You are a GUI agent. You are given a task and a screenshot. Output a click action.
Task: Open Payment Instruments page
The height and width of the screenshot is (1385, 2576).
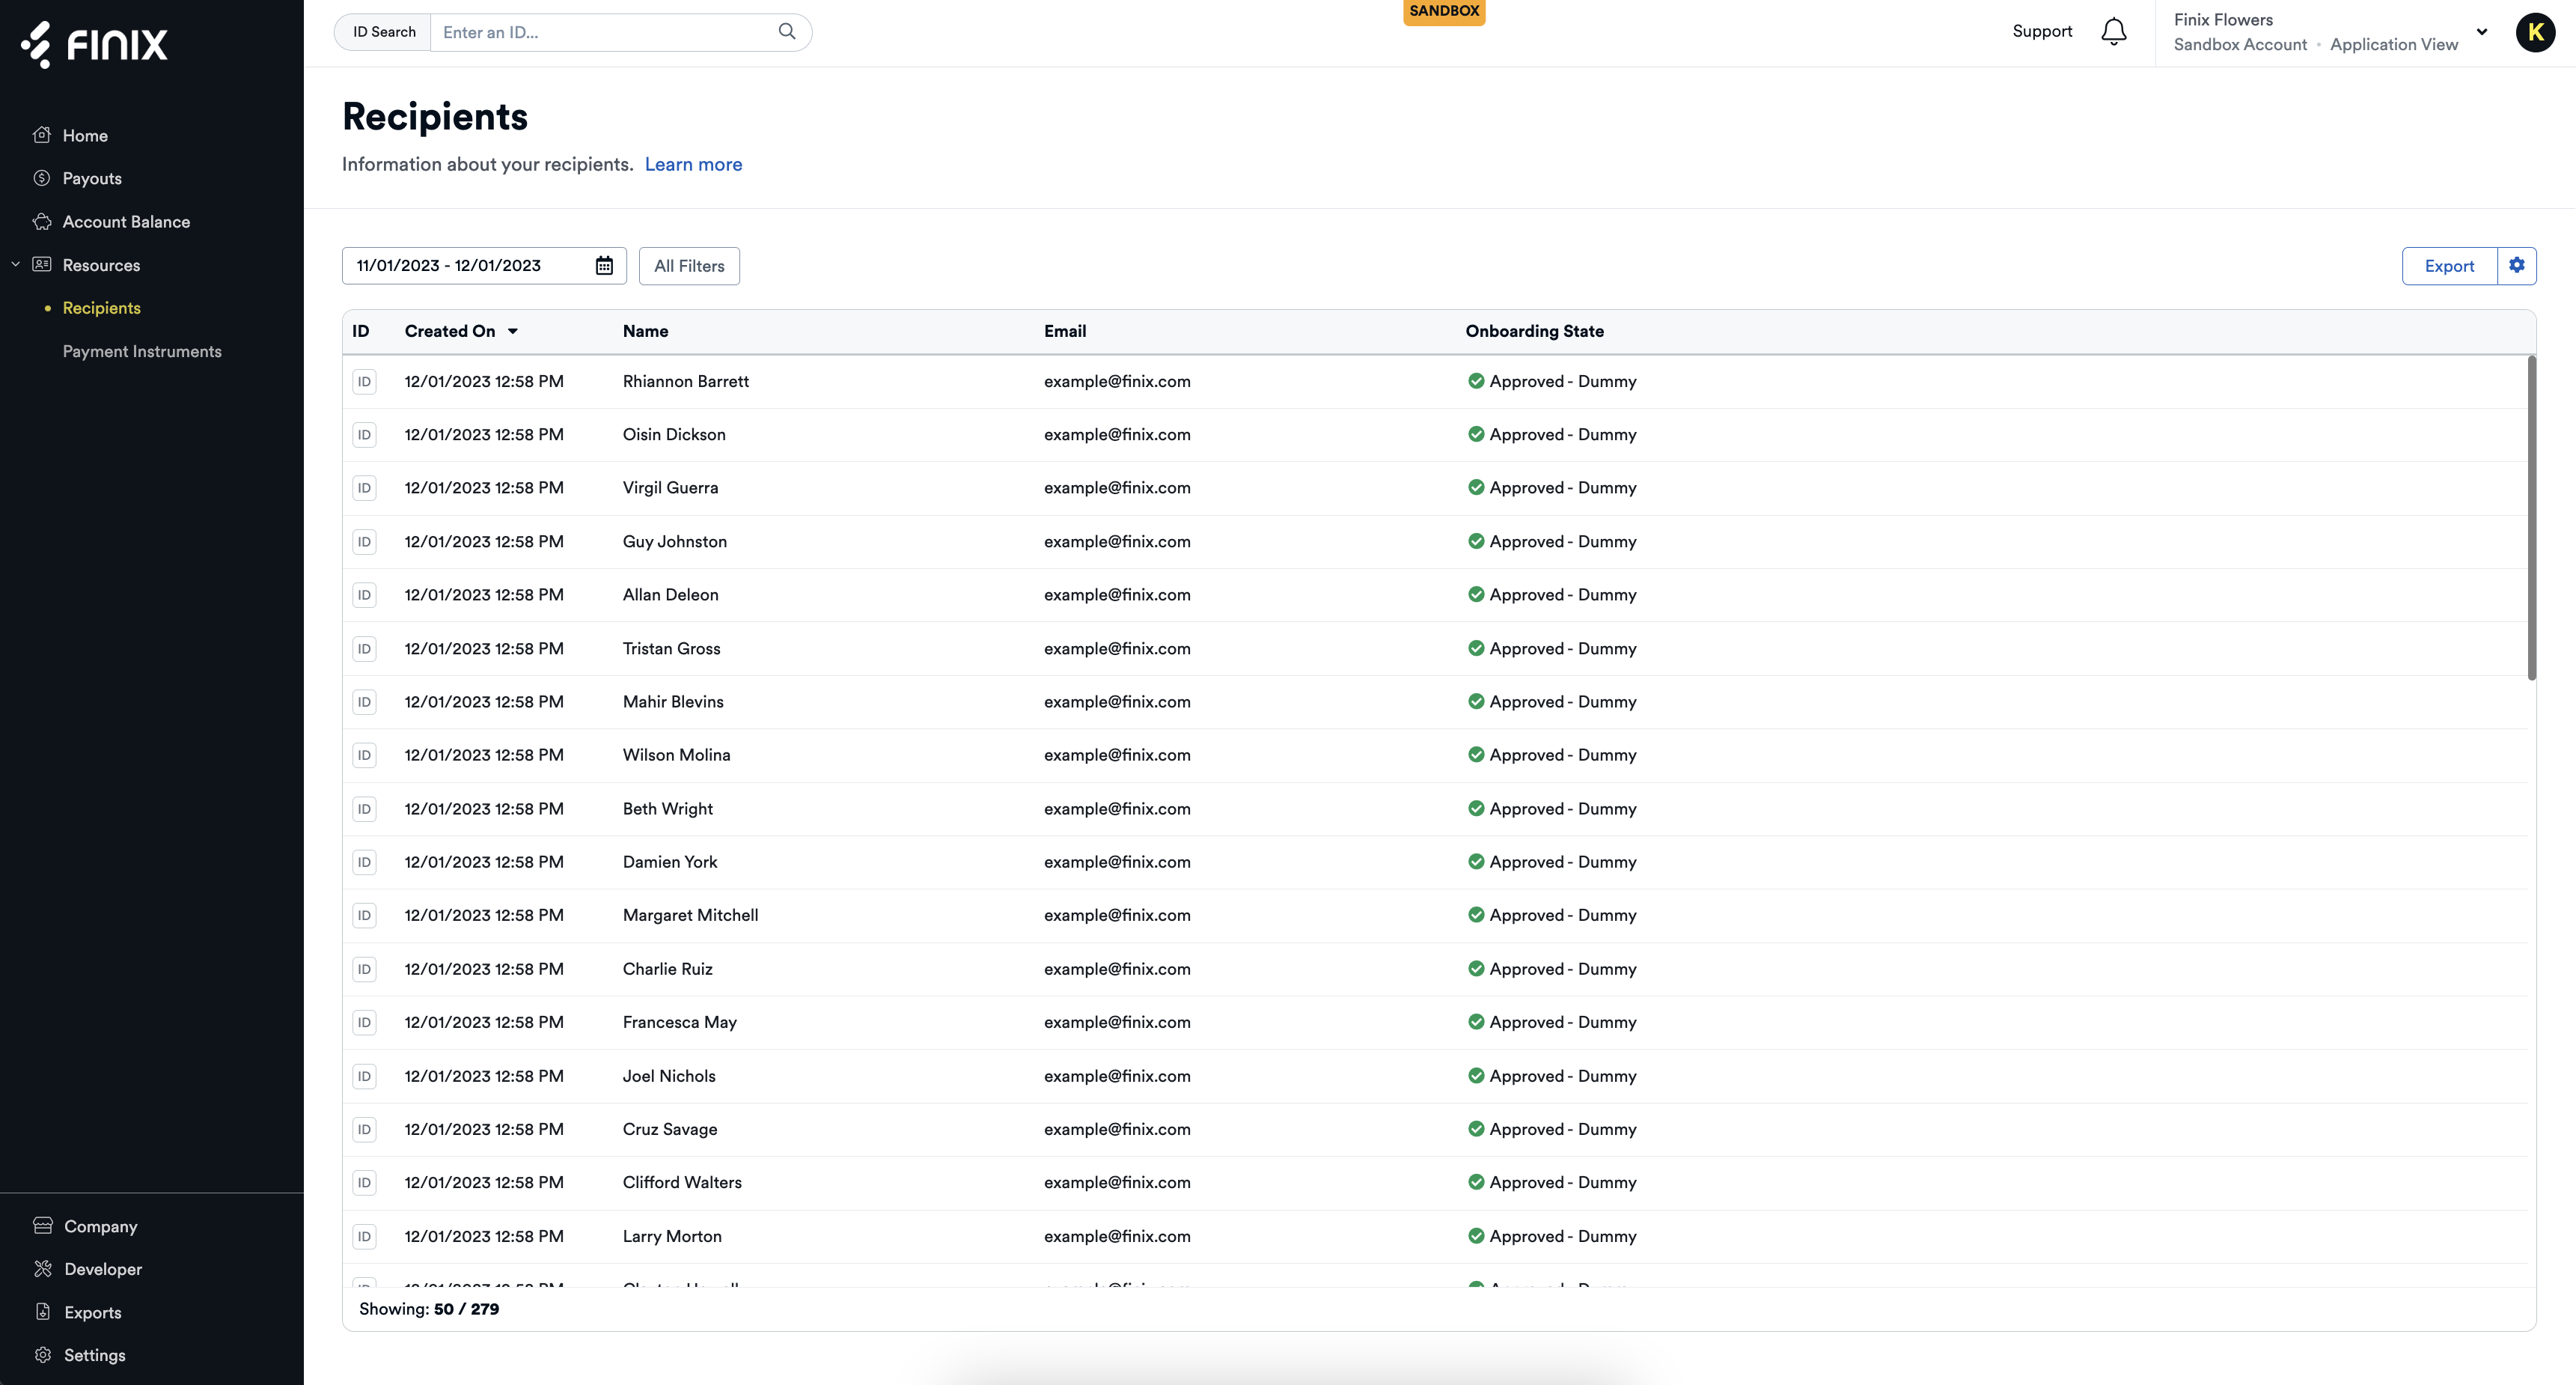click(142, 351)
